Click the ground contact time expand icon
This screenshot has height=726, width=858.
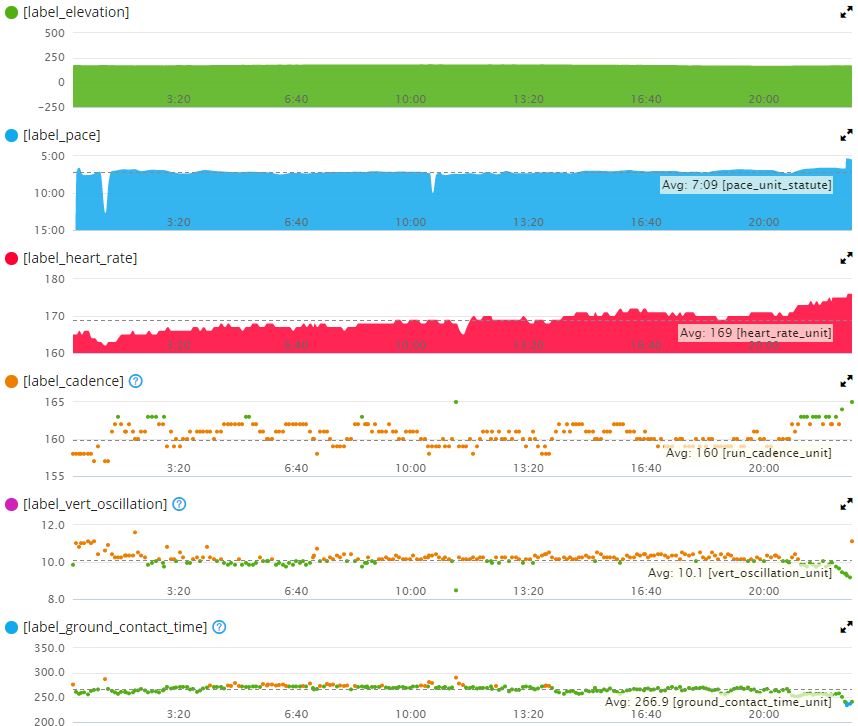pyautogui.click(x=846, y=627)
